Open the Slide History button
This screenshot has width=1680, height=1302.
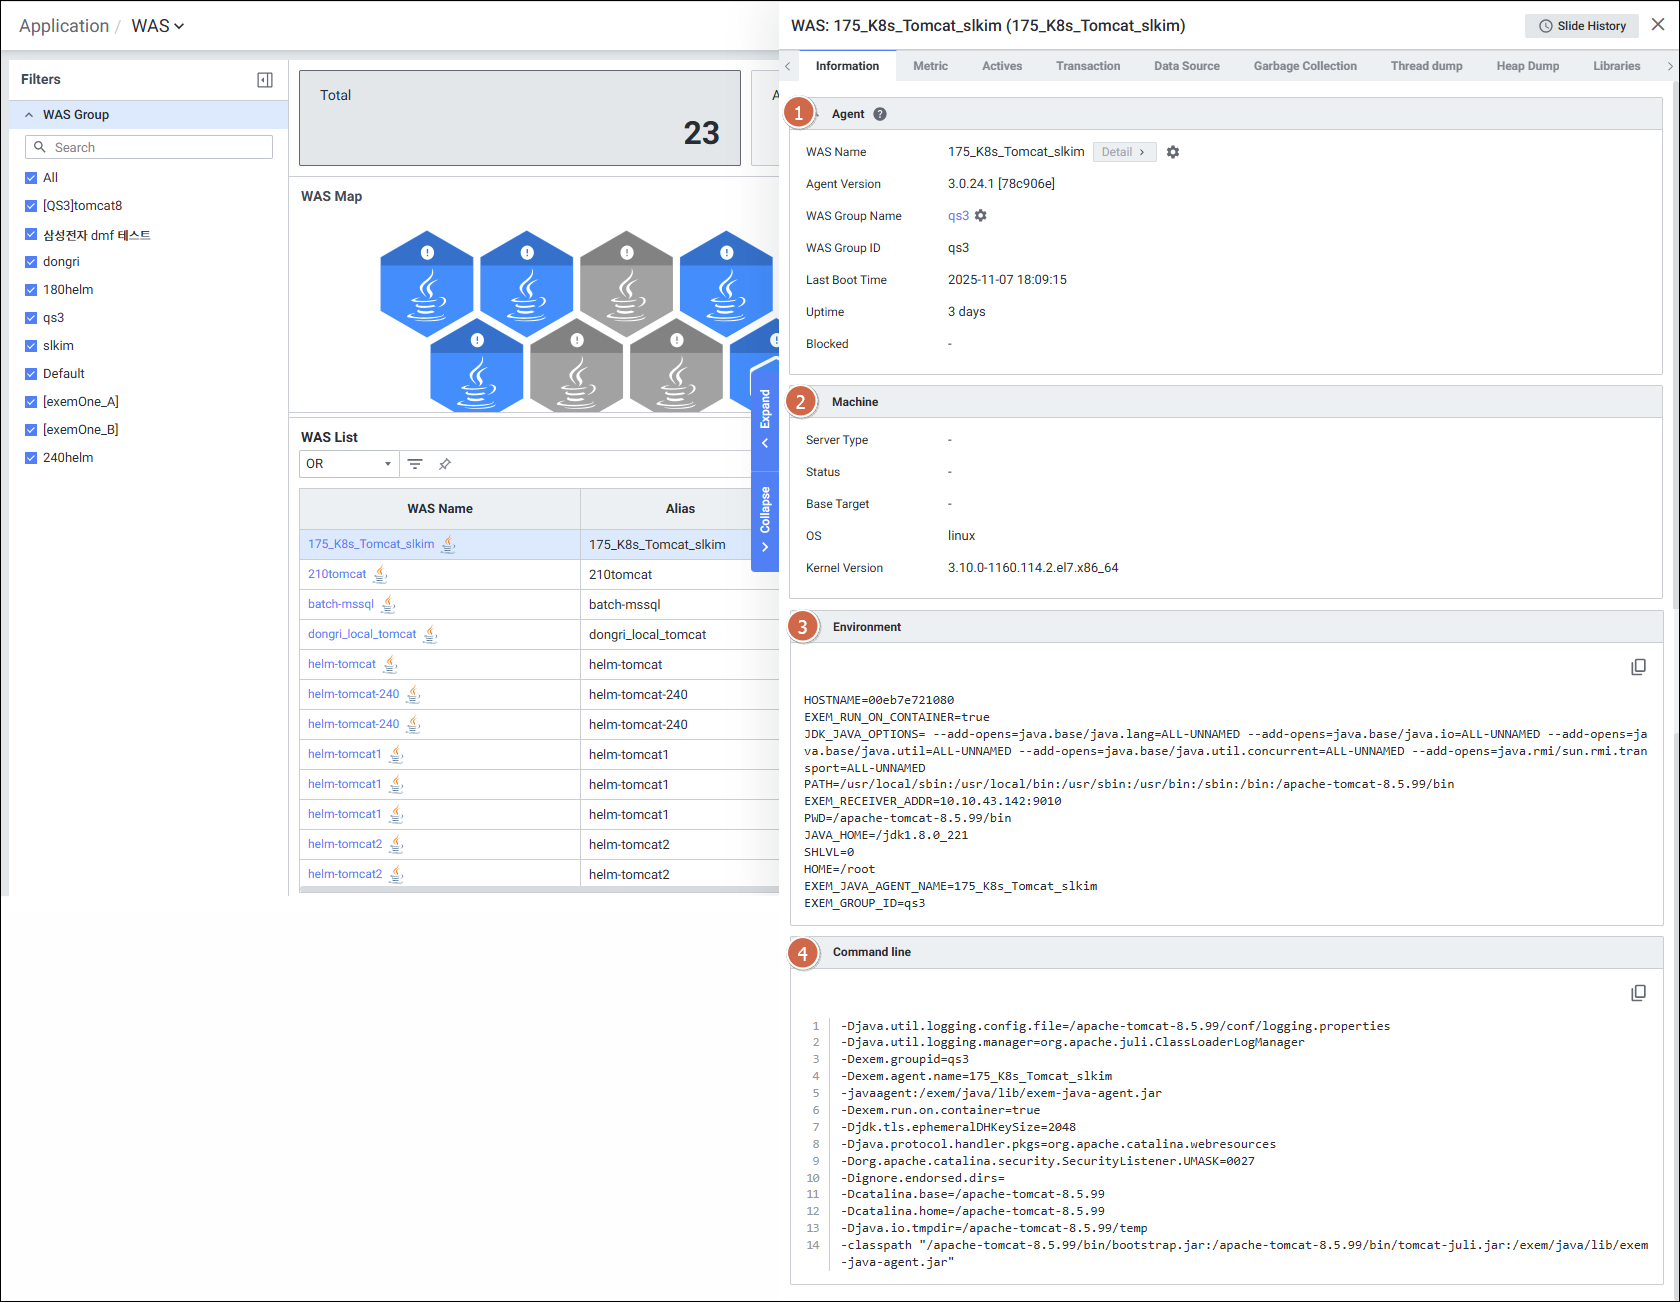click(1581, 26)
